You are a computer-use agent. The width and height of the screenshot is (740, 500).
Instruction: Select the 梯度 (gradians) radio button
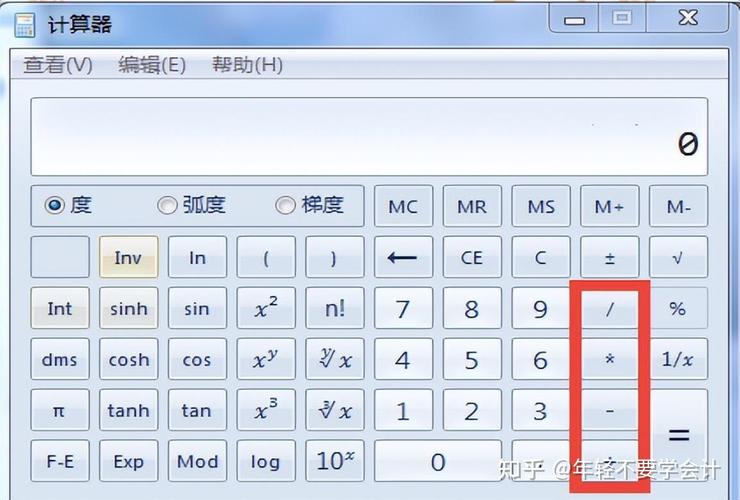pos(286,205)
